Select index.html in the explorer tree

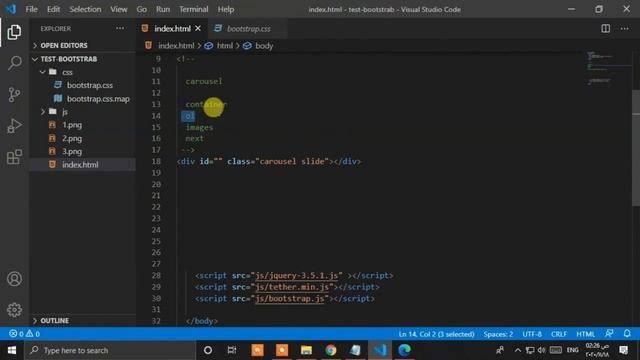[x=80, y=164]
